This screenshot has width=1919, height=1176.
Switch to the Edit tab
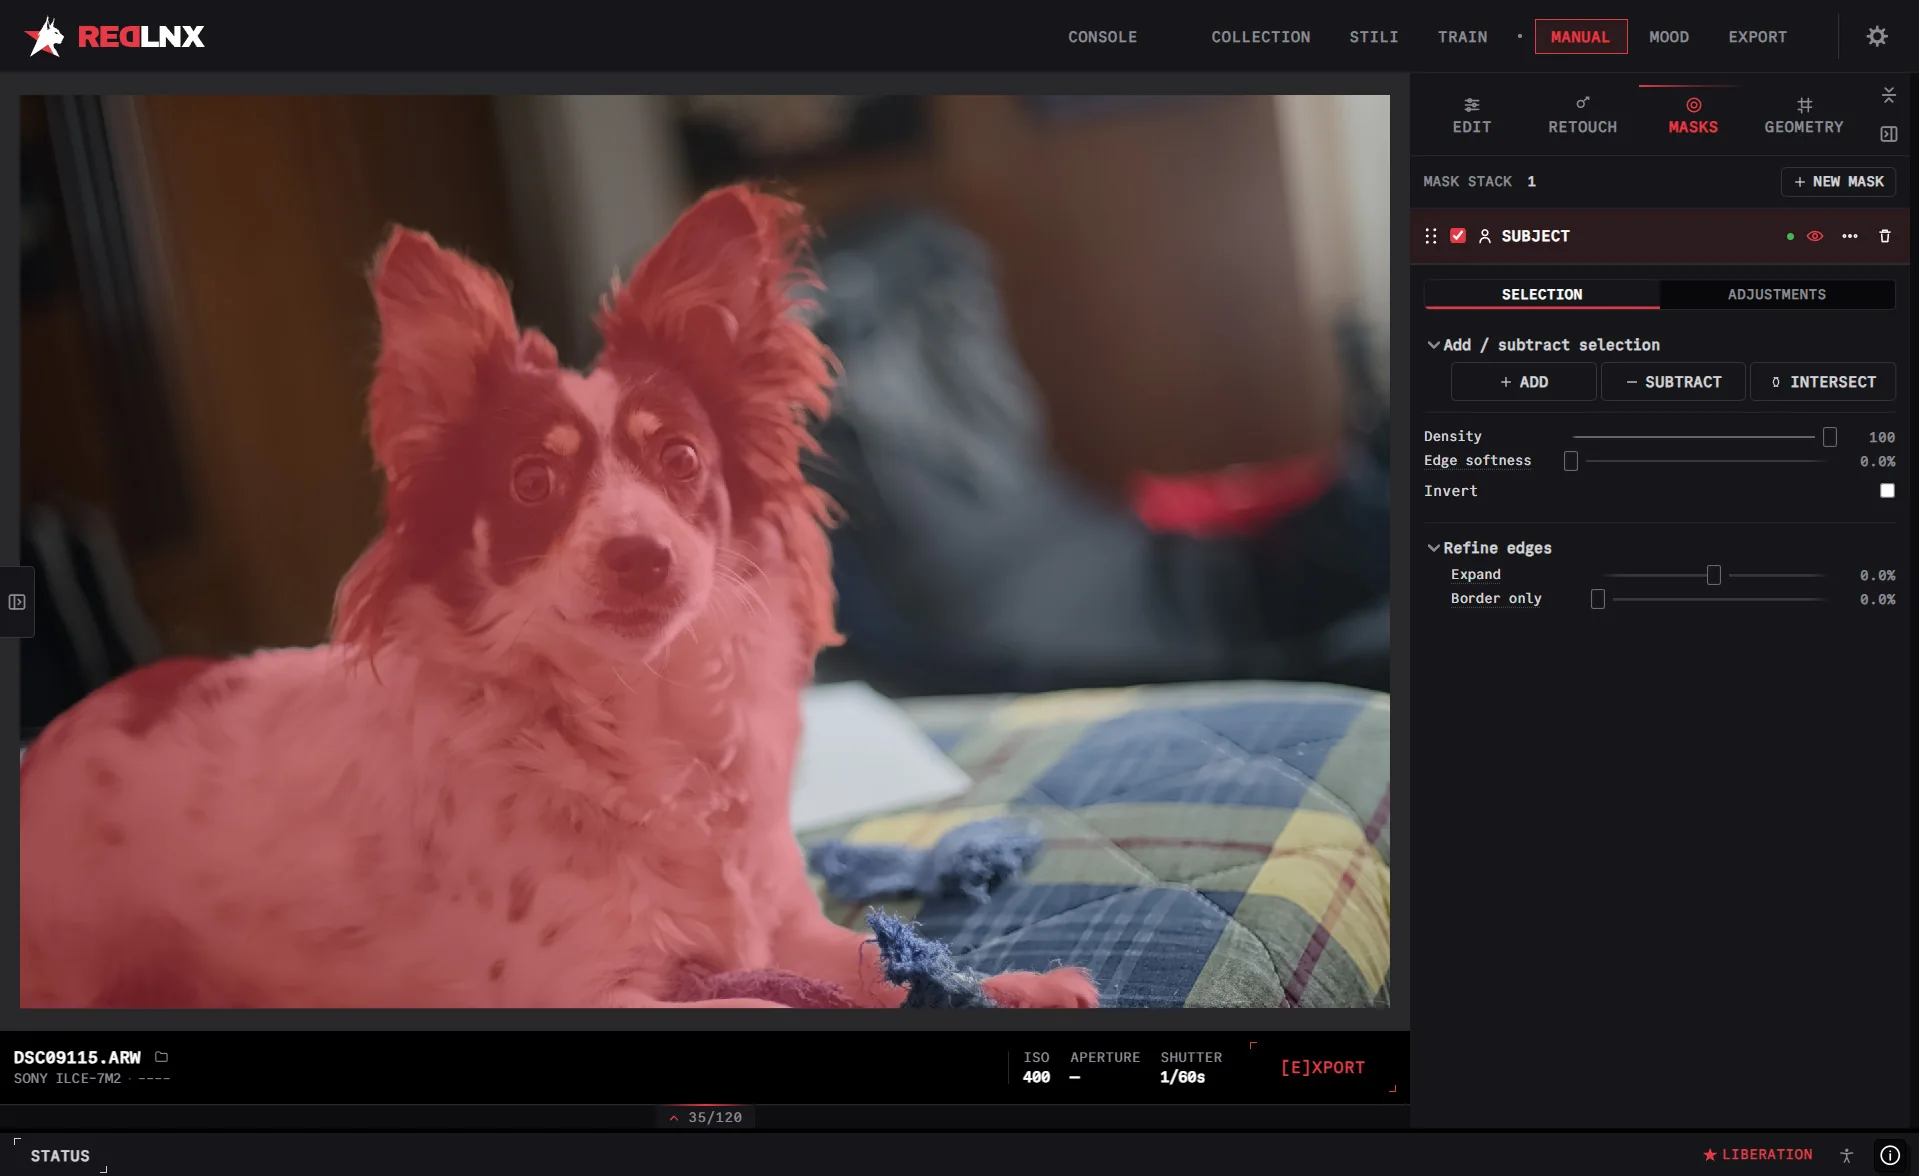pos(1472,116)
